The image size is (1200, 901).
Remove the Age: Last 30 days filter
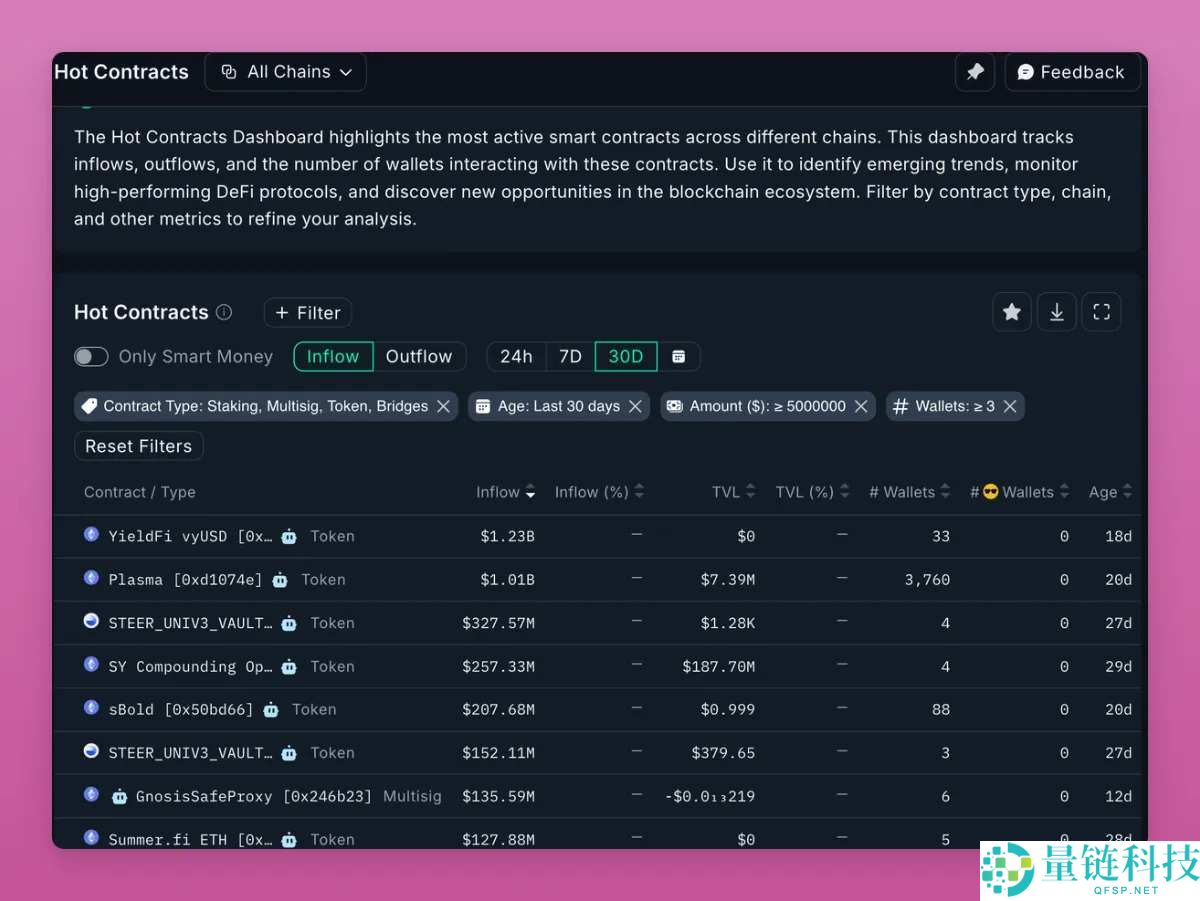click(635, 406)
